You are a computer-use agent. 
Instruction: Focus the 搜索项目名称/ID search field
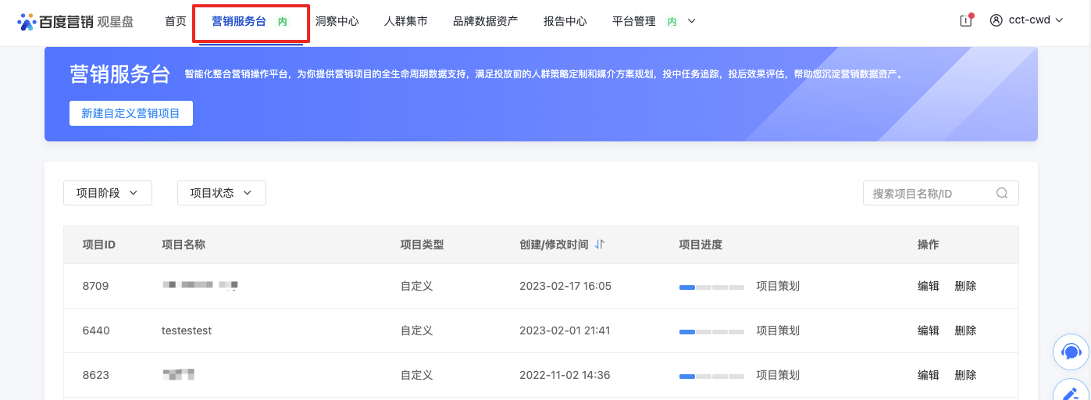pyautogui.click(x=930, y=193)
